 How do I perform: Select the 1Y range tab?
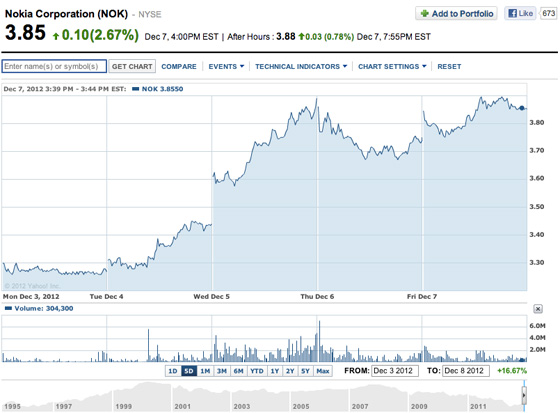pyautogui.click(x=275, y=371)
